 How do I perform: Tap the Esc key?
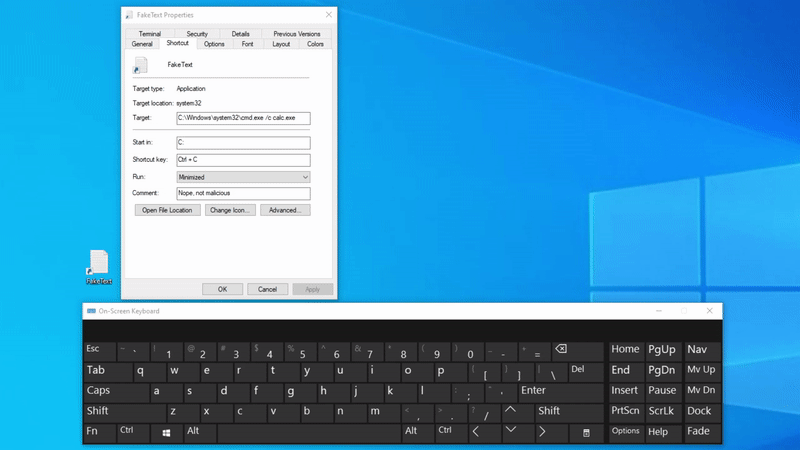[99, 351]
